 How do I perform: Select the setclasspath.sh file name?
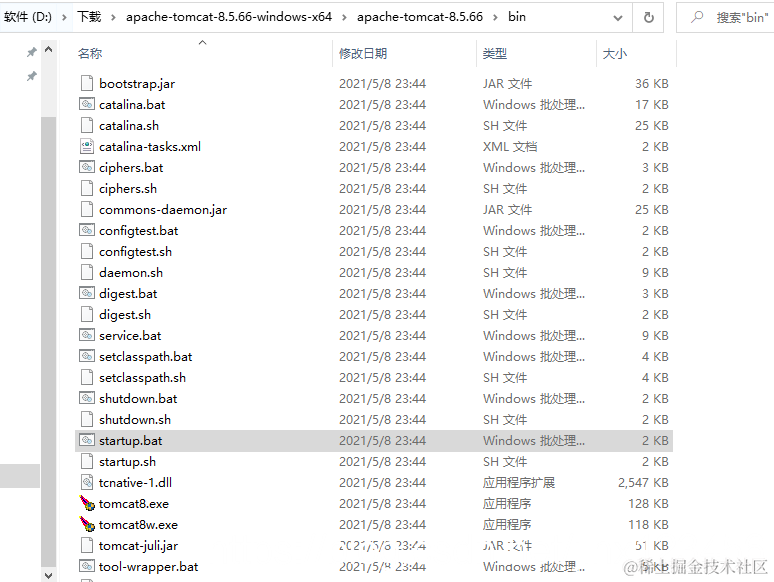143,378
